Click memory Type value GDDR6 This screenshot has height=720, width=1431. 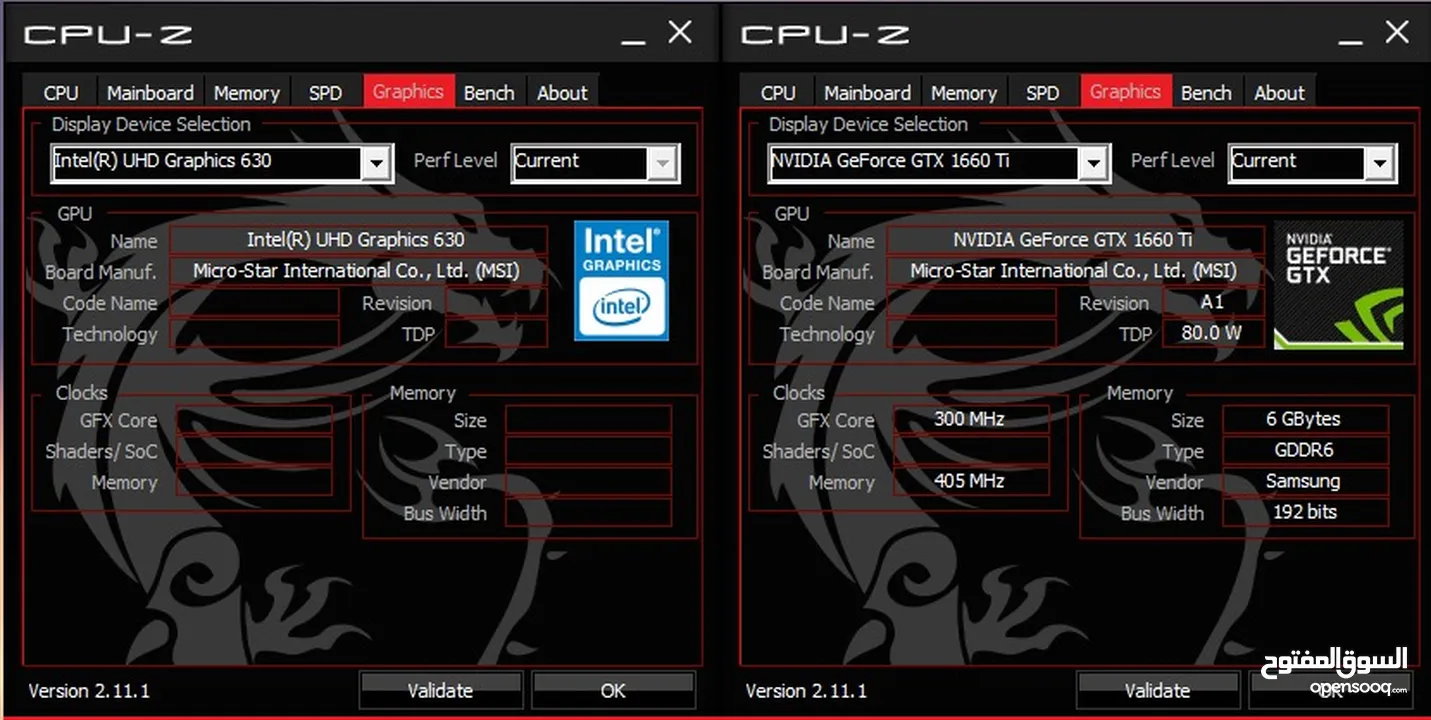(x=1305, y=450)
